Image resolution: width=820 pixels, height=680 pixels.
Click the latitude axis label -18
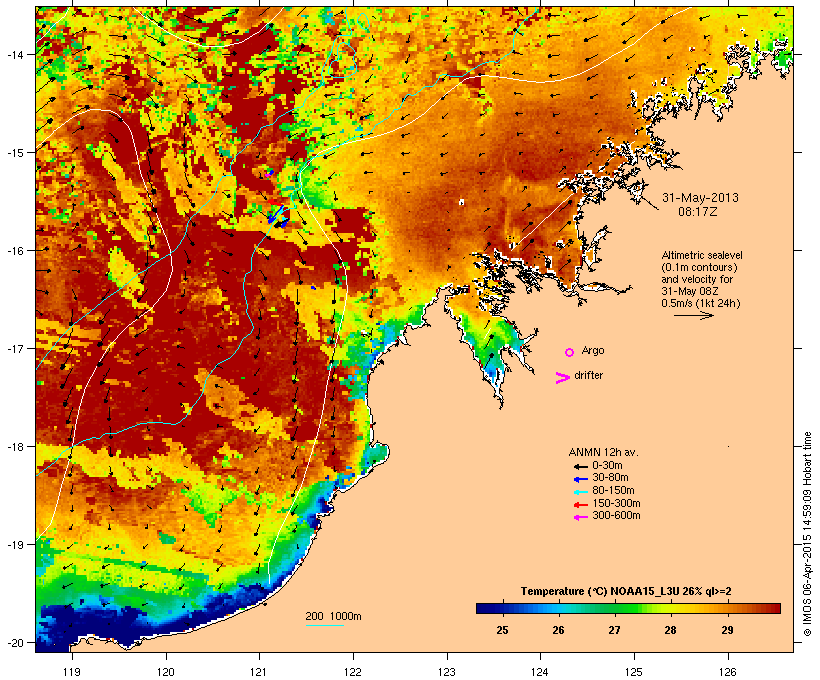click(14, 447)
